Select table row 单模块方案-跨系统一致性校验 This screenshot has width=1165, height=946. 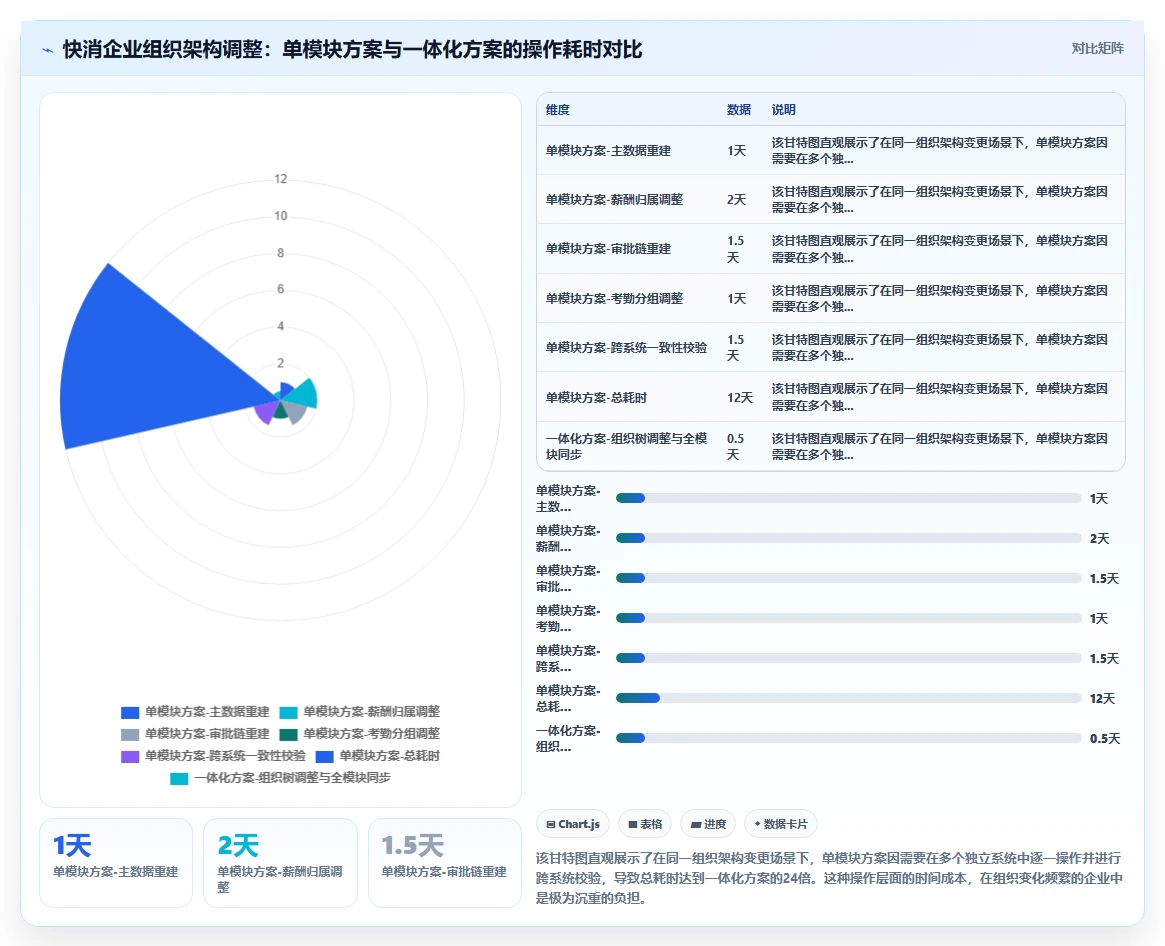(x=831, y=347)
